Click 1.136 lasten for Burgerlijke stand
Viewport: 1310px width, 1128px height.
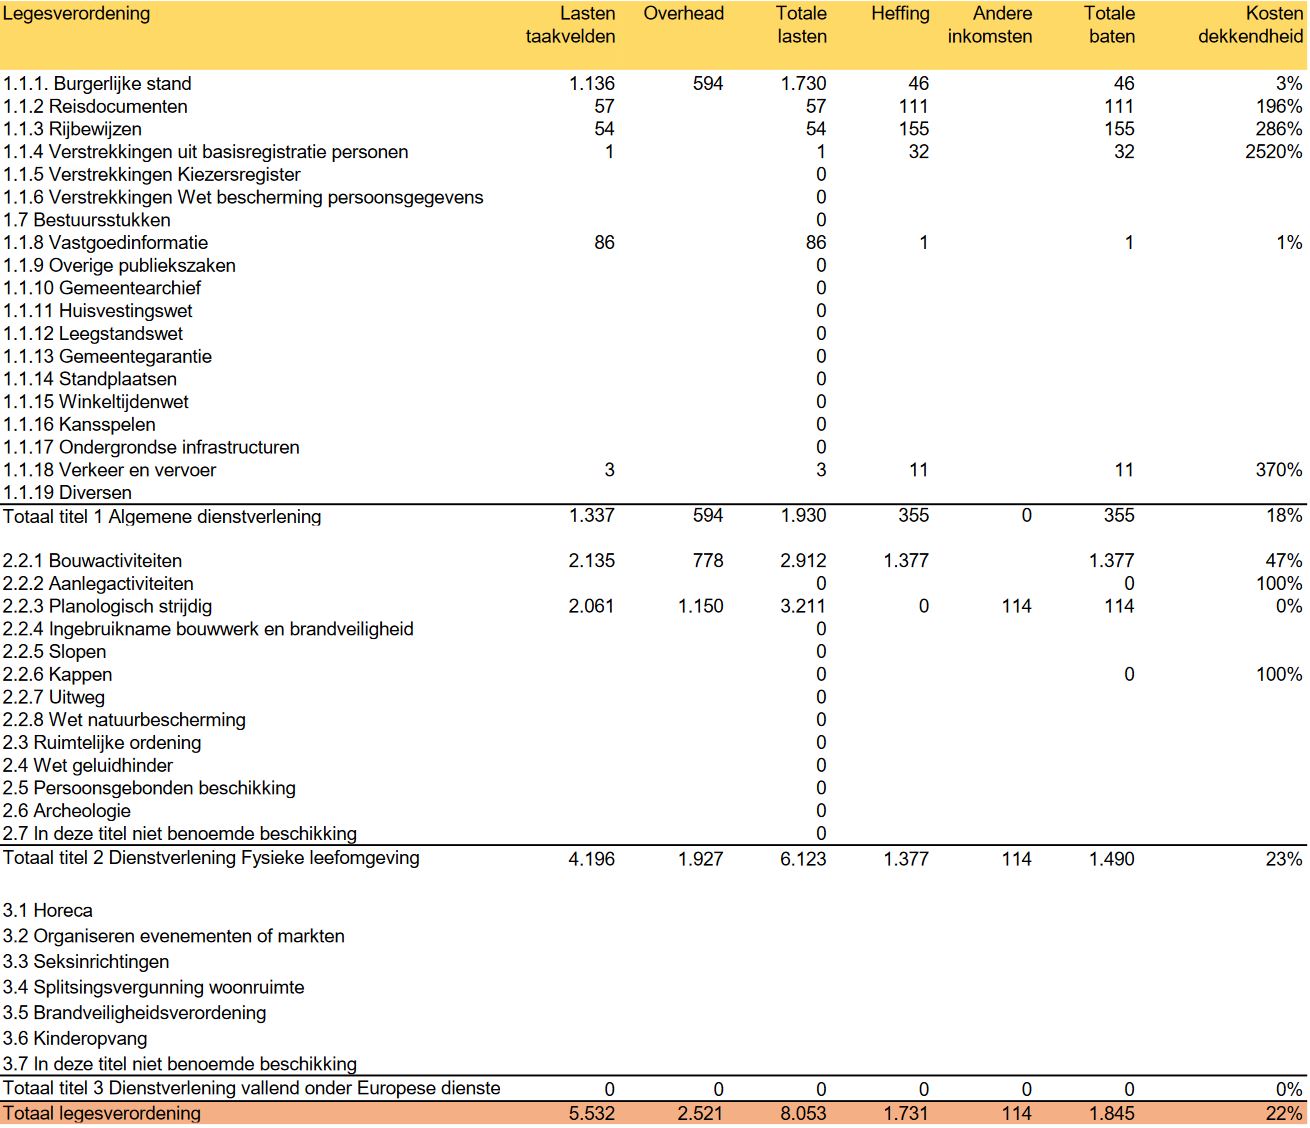tap(592, 84)
